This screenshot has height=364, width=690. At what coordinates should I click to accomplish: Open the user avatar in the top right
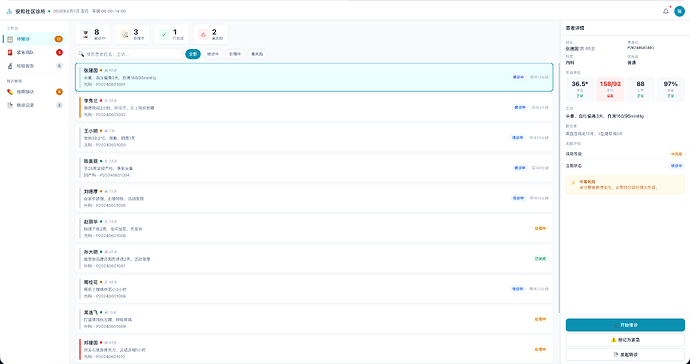coord(679,11)
